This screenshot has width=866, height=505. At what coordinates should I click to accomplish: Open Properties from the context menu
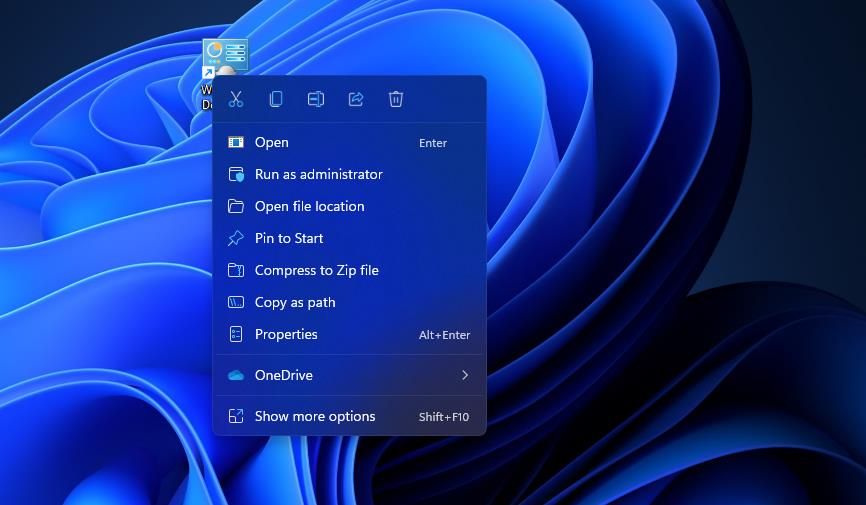286,334
